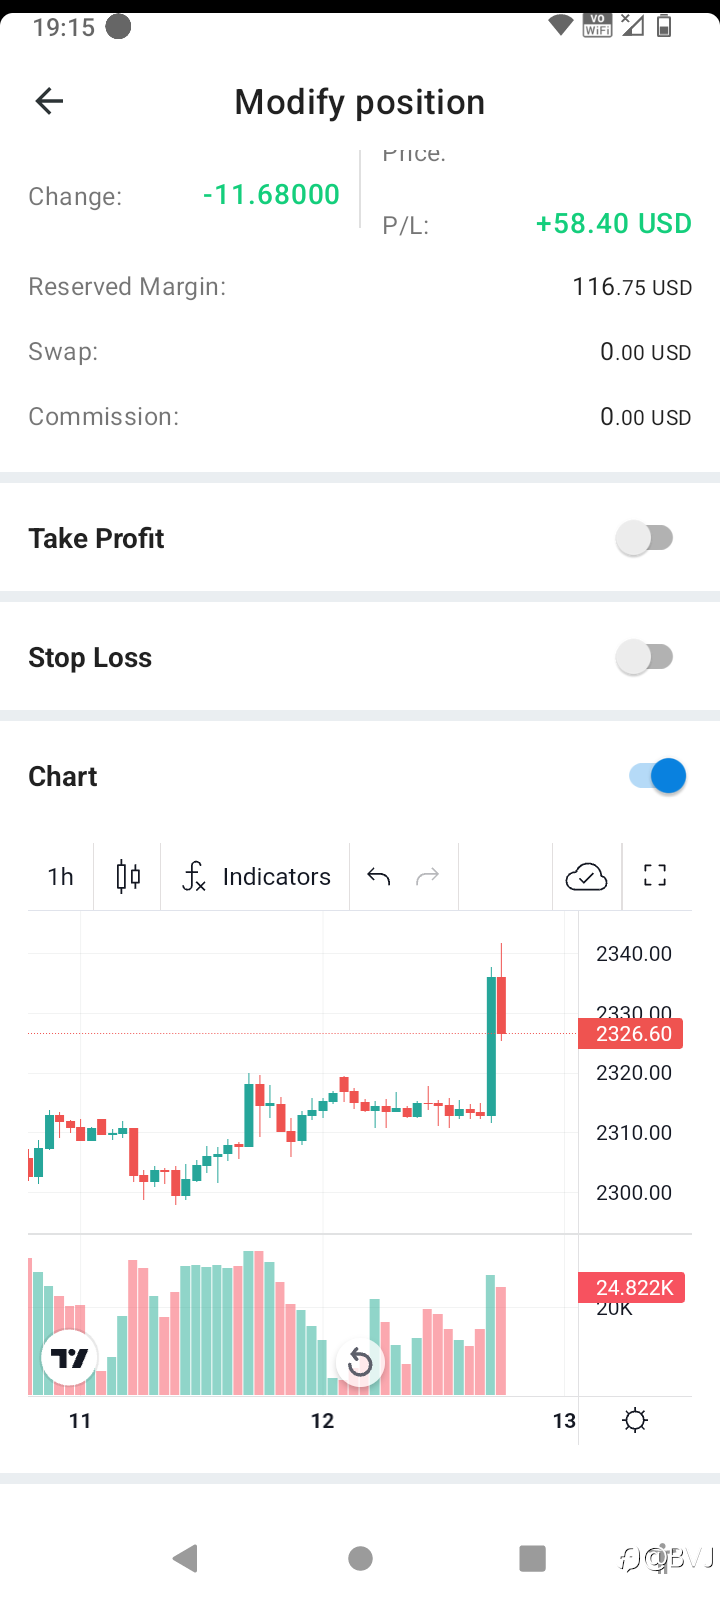Select date 12 on time axis
Screen dimensions: 720x1600
coord(322,1421)
